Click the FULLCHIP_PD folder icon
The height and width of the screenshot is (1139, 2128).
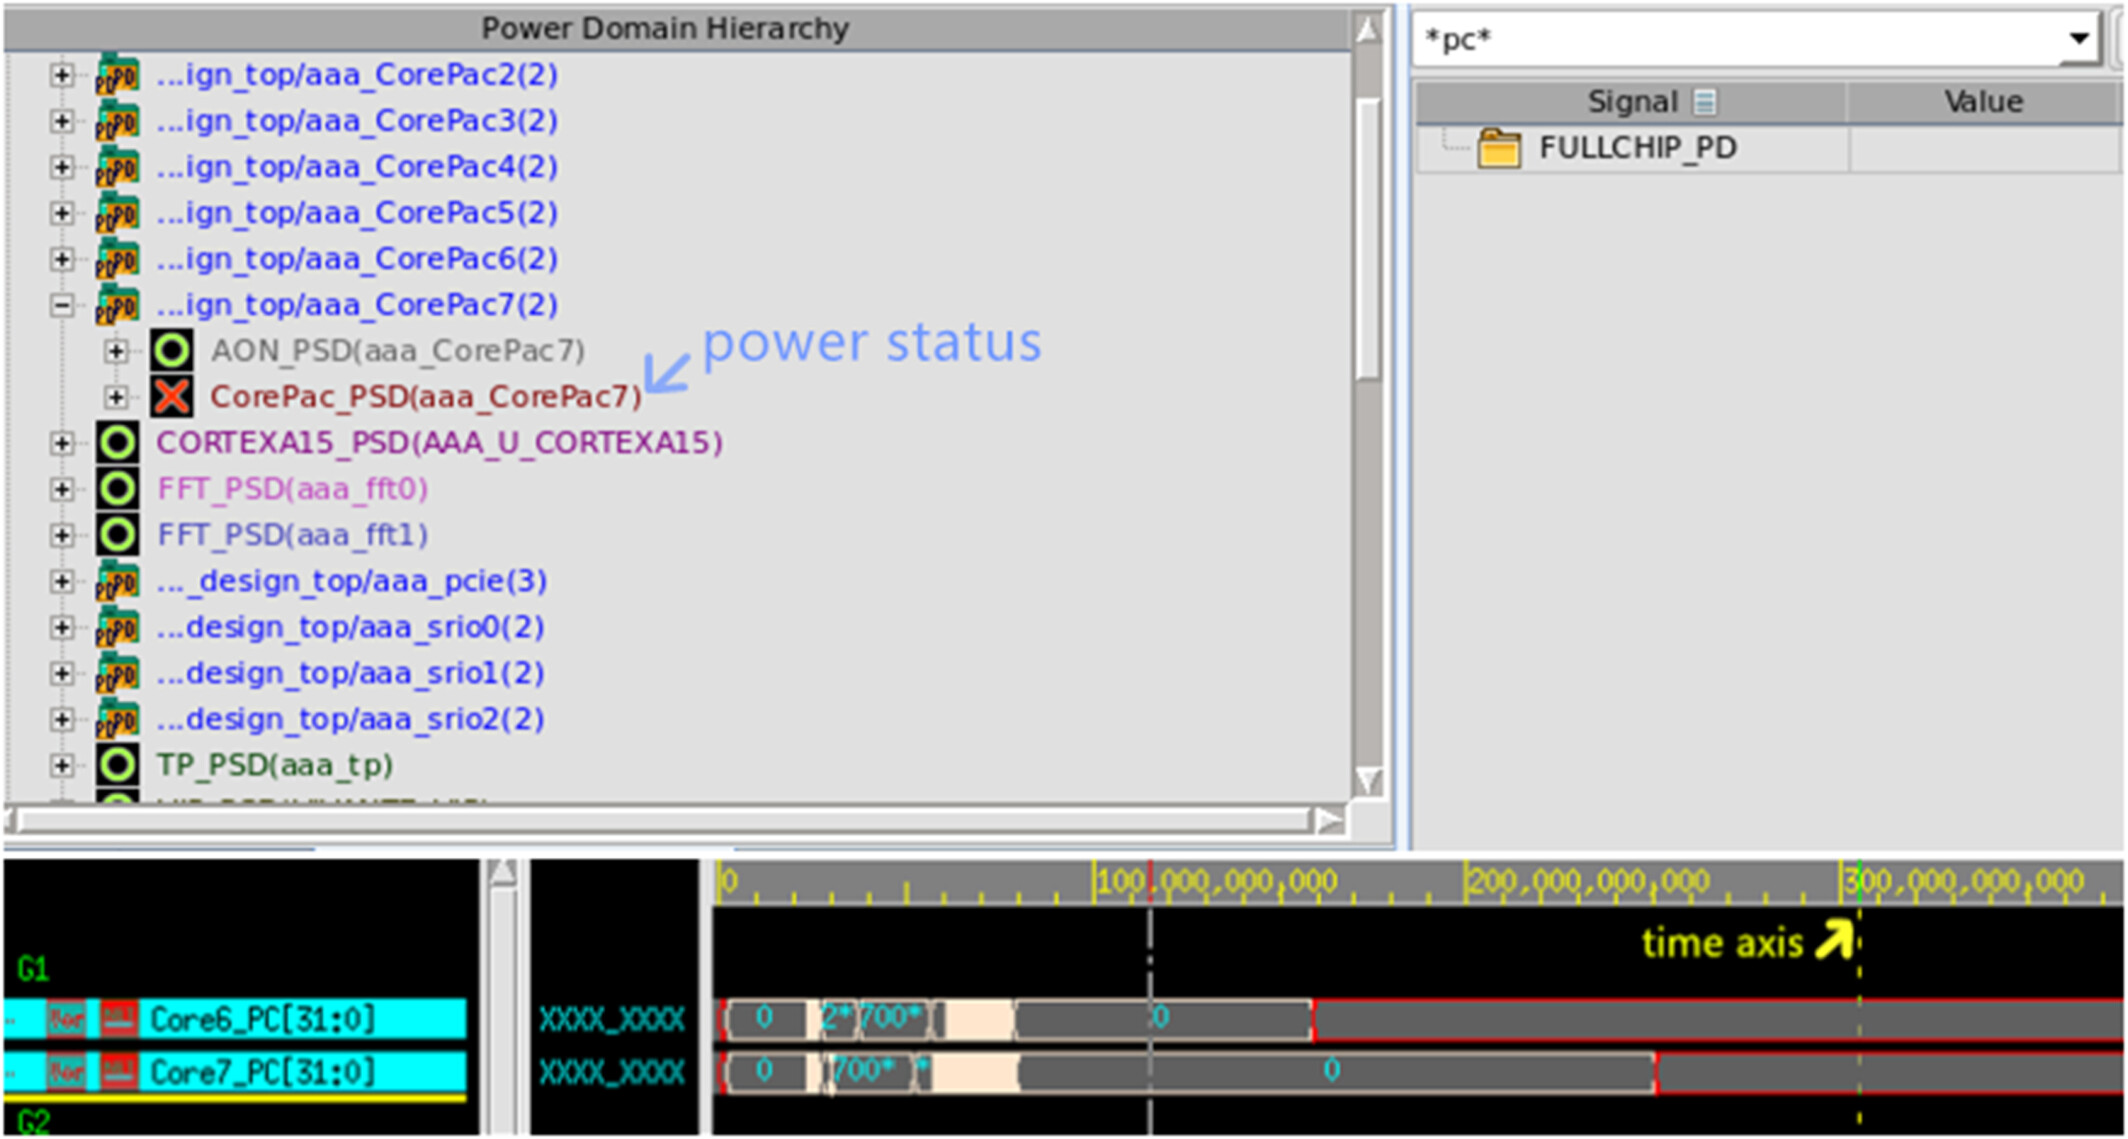(1499, 148)
